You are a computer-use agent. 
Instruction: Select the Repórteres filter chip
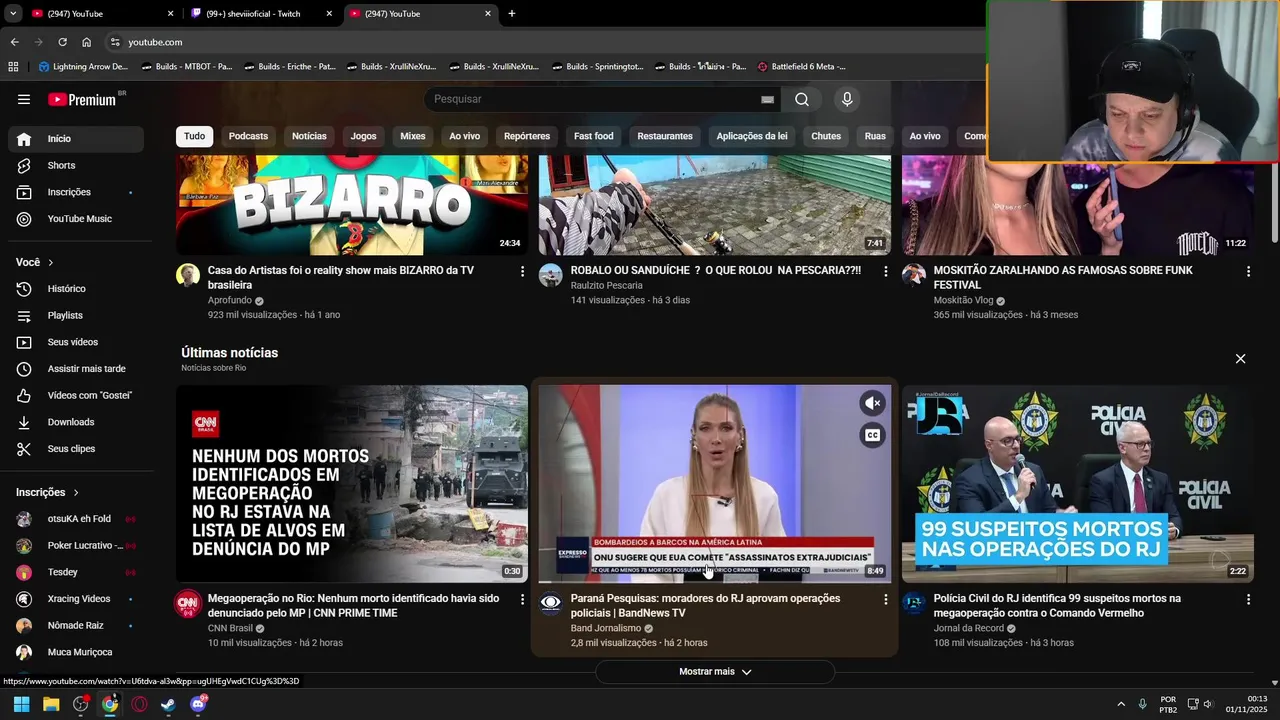pyautogui.click(x=527, y=136)
